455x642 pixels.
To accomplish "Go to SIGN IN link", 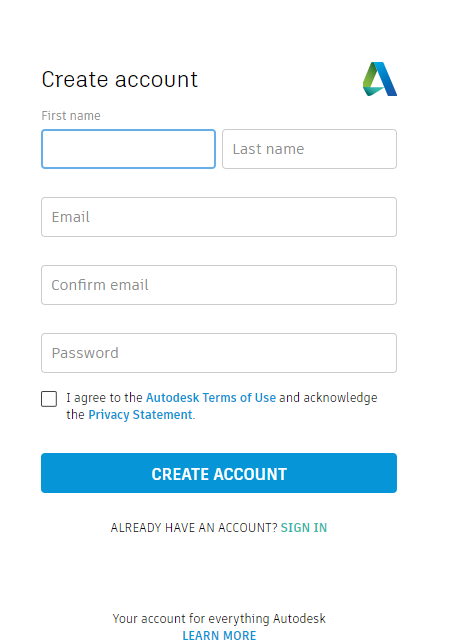I will (x=304, y=527).
